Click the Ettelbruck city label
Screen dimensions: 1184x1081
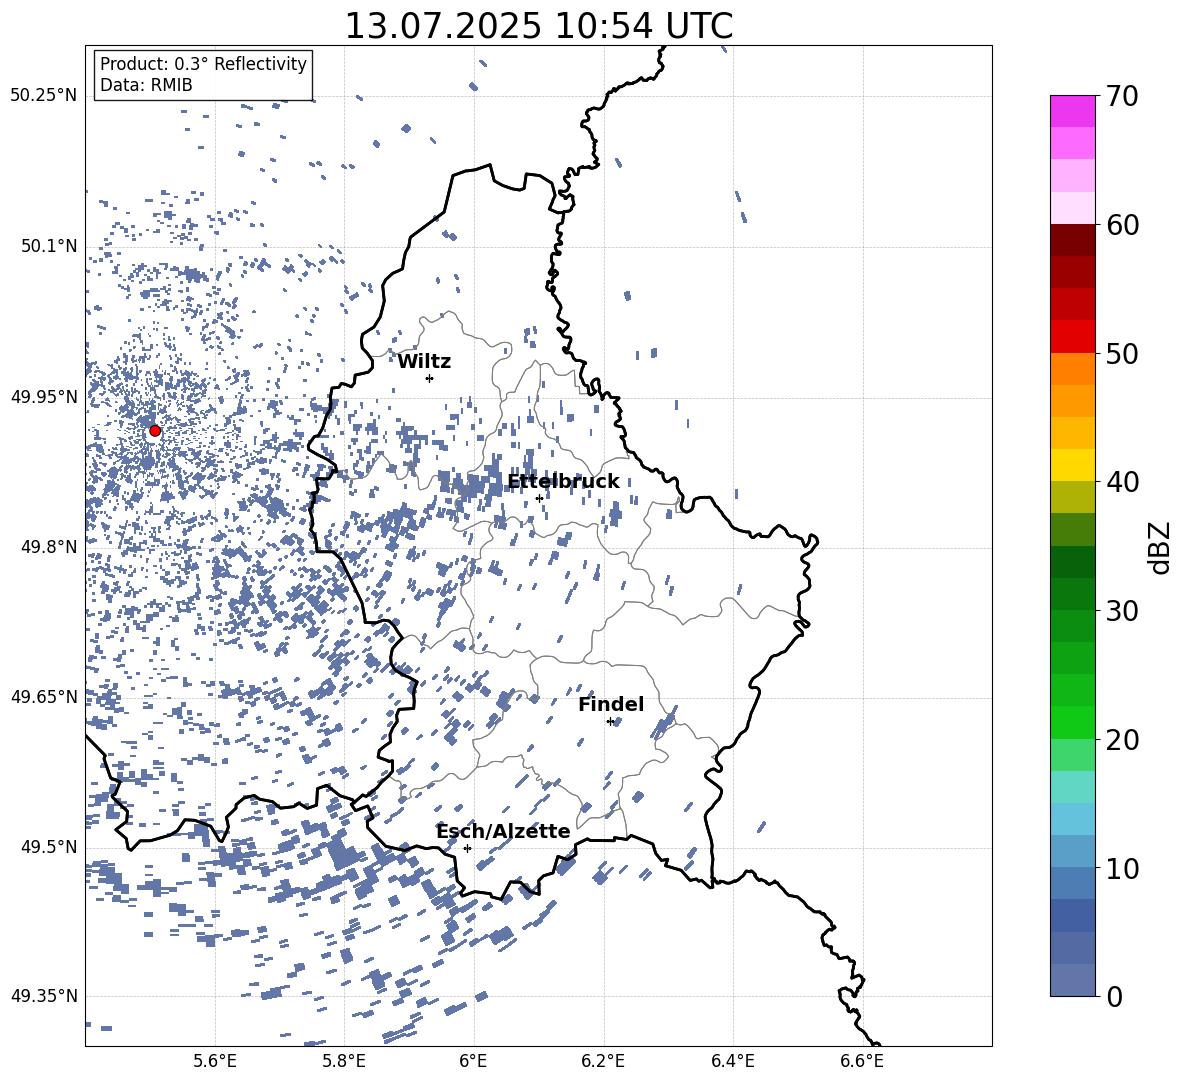tap(563, 482)
